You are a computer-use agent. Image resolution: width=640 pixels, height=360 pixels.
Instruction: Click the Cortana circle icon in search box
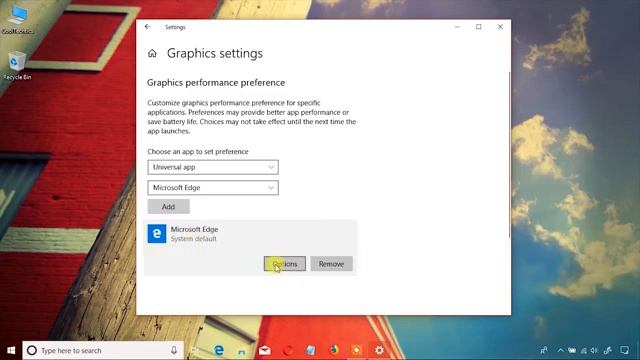(32, 350)
